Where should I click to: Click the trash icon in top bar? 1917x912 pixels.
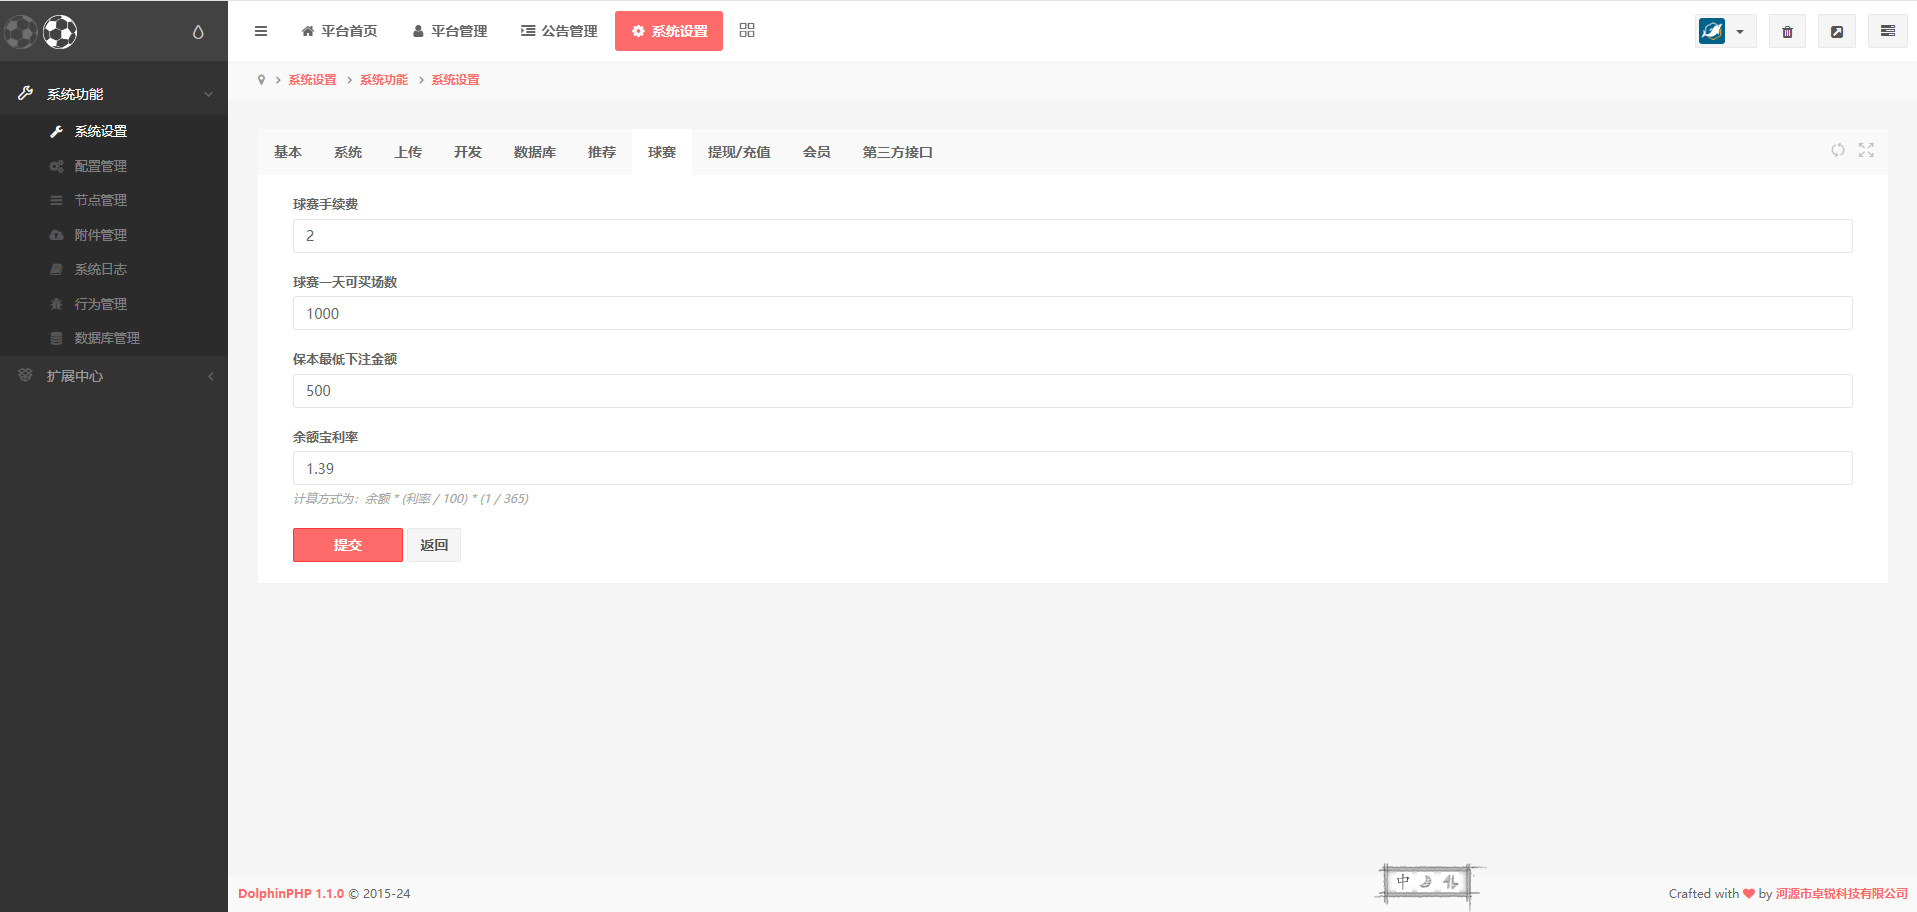[1787, 32]
